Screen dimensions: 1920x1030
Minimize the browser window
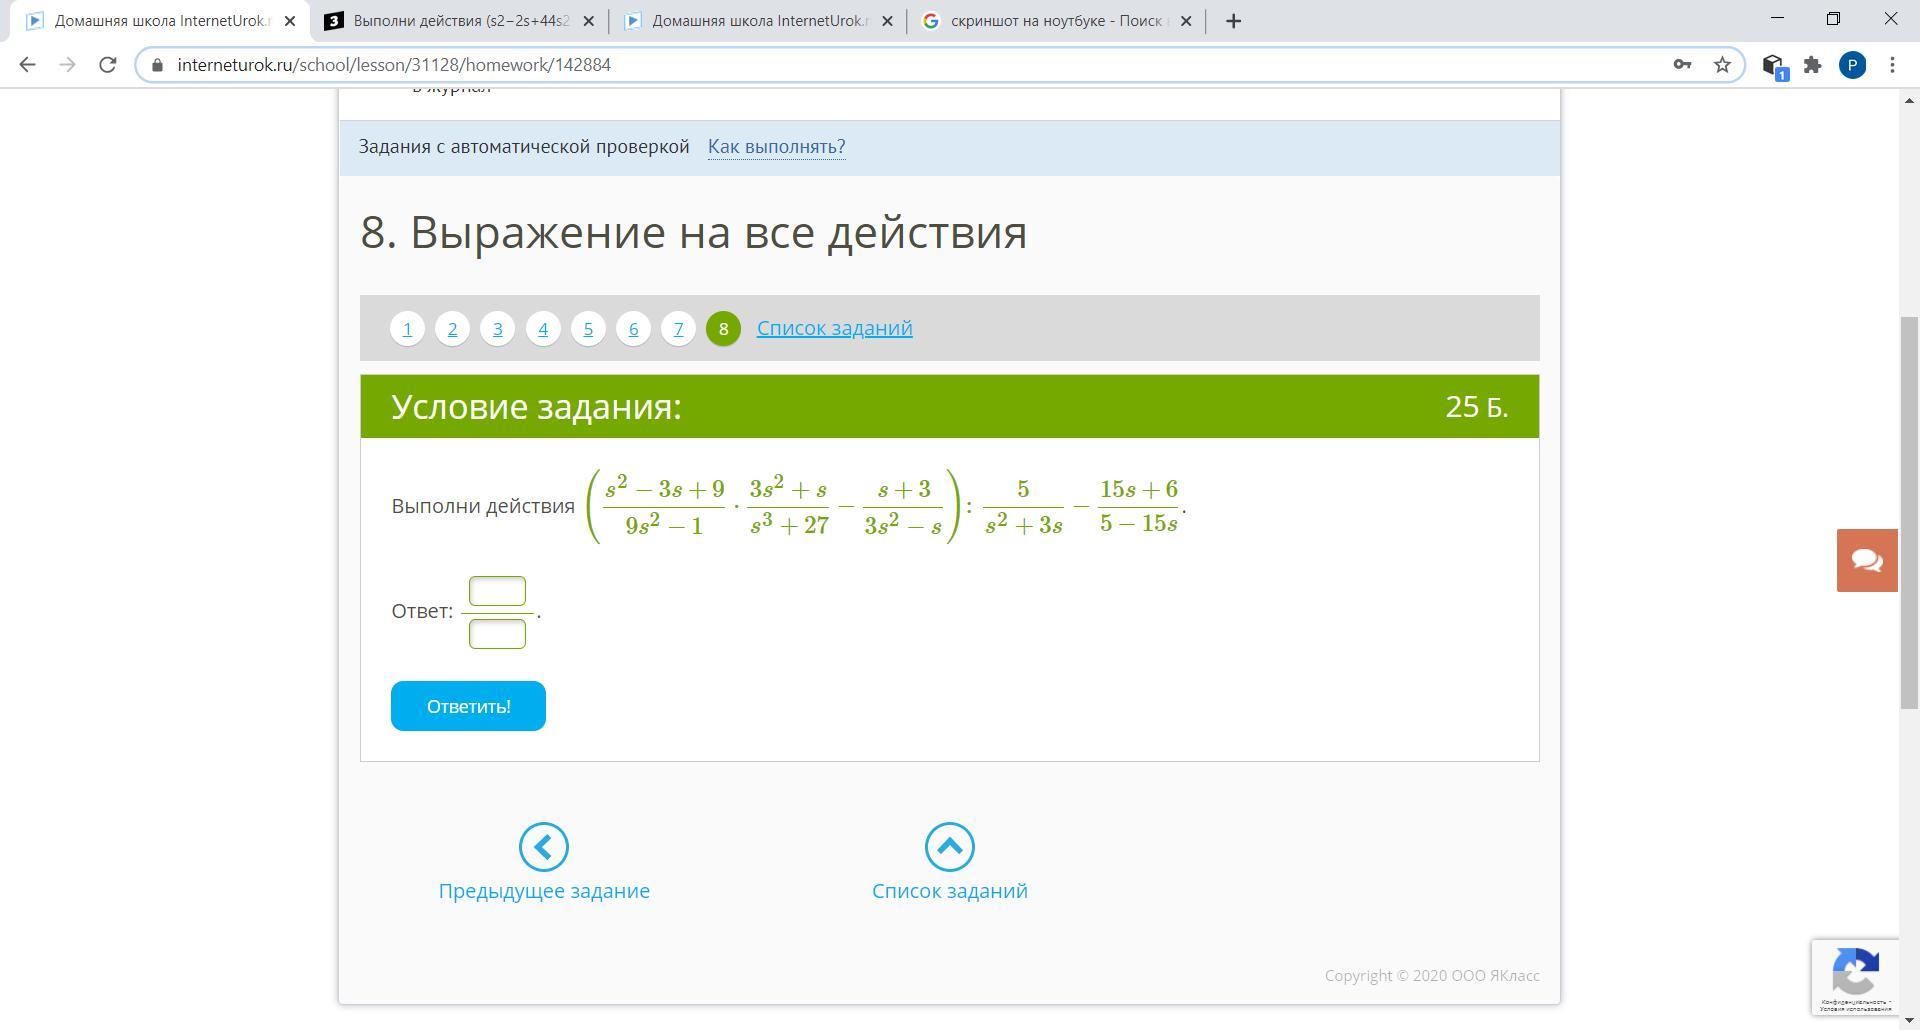click(x=1777, y=20)
